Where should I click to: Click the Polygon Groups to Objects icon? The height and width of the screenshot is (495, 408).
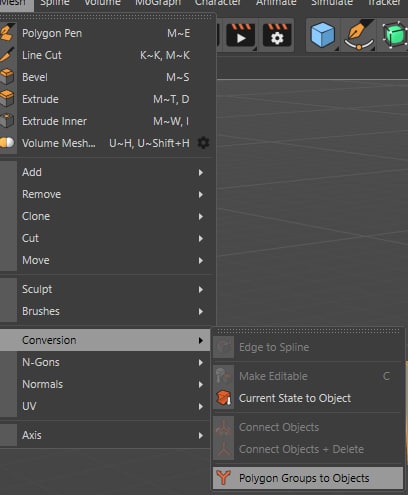pyautogui.click(x=224, y=478)
